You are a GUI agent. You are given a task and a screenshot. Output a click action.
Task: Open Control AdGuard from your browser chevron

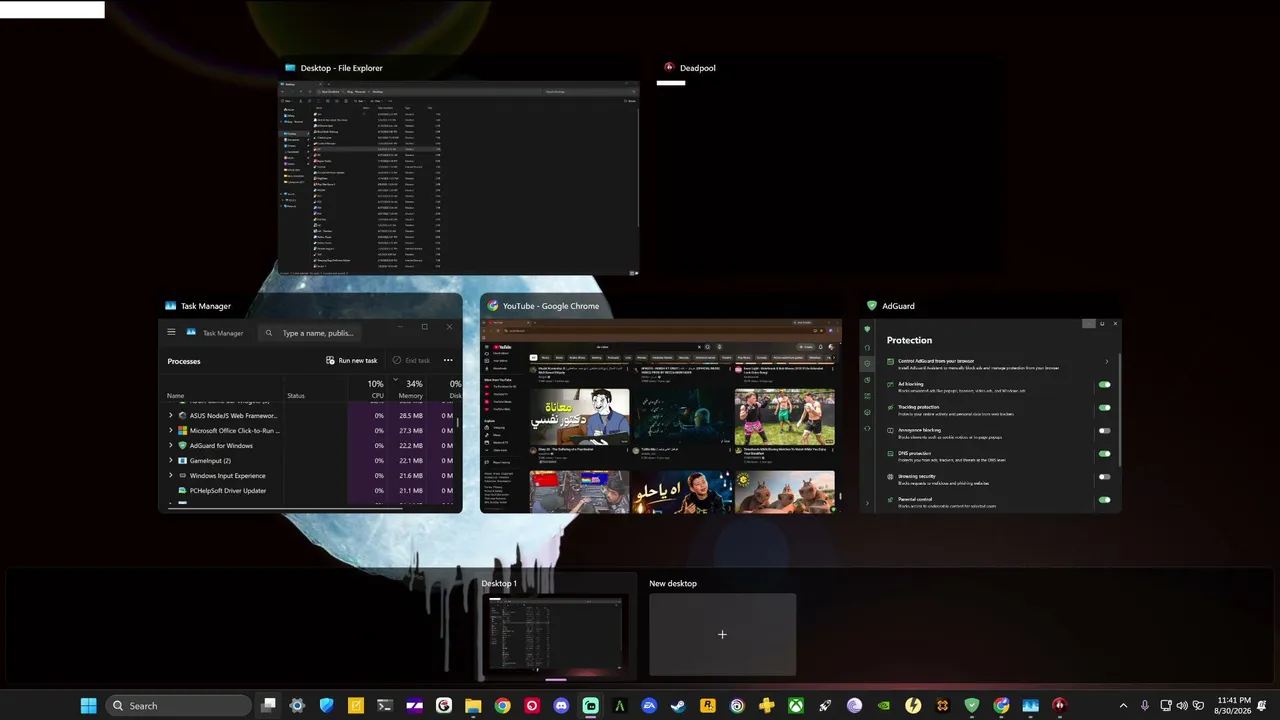[1106, 361]
